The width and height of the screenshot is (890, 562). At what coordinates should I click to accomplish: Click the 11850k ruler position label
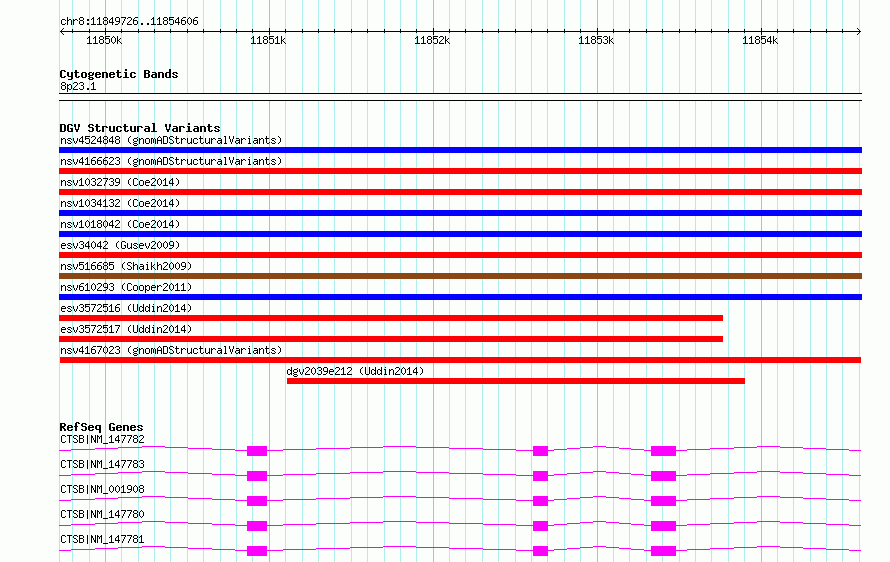pos(104,40)
